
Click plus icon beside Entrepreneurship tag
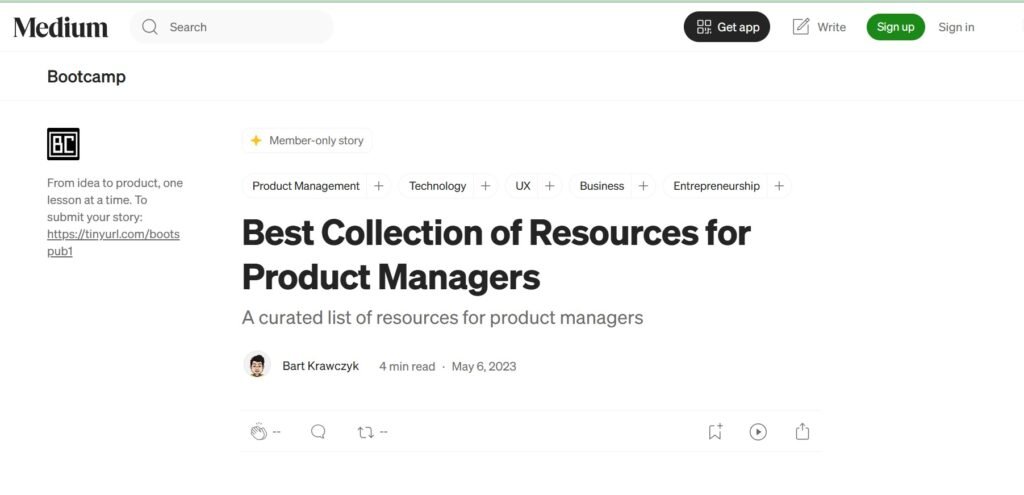[779, 186]
